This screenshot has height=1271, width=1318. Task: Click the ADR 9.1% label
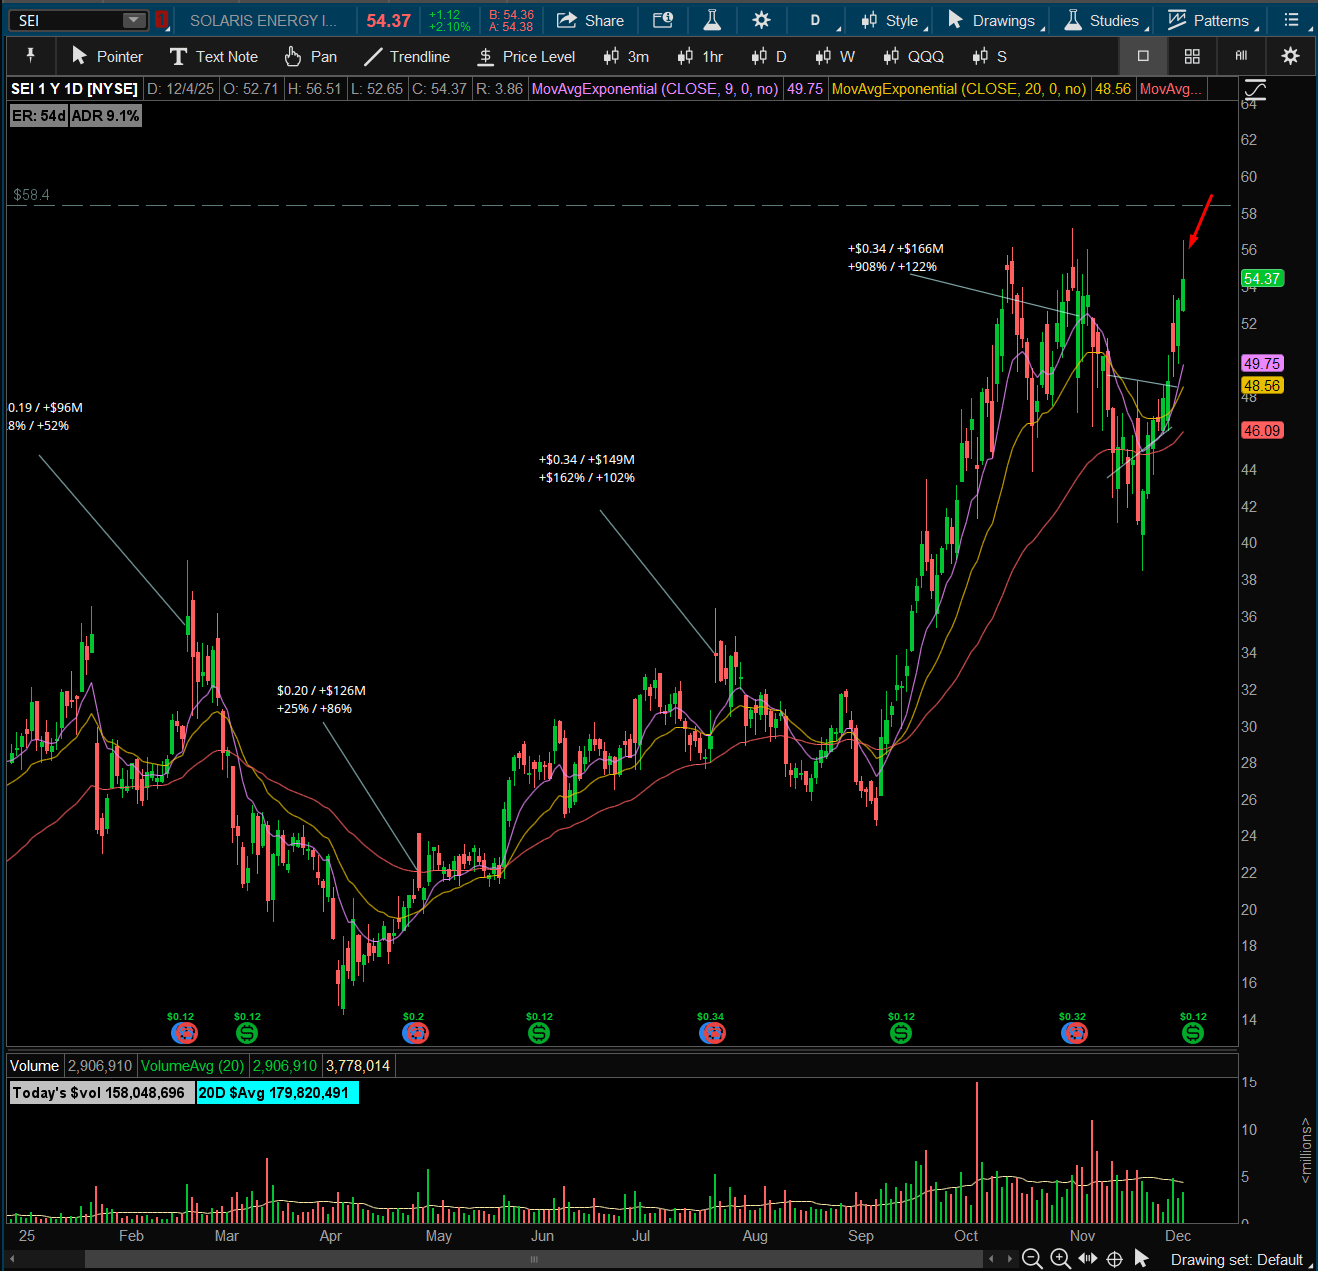pos(105,116)
